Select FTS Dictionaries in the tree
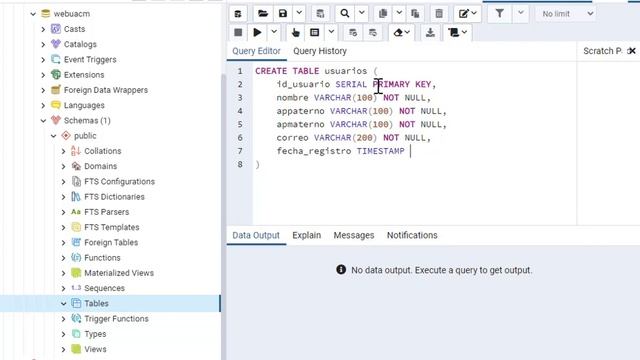The width and height of the screenshot is (640, 360). (114, 197)
